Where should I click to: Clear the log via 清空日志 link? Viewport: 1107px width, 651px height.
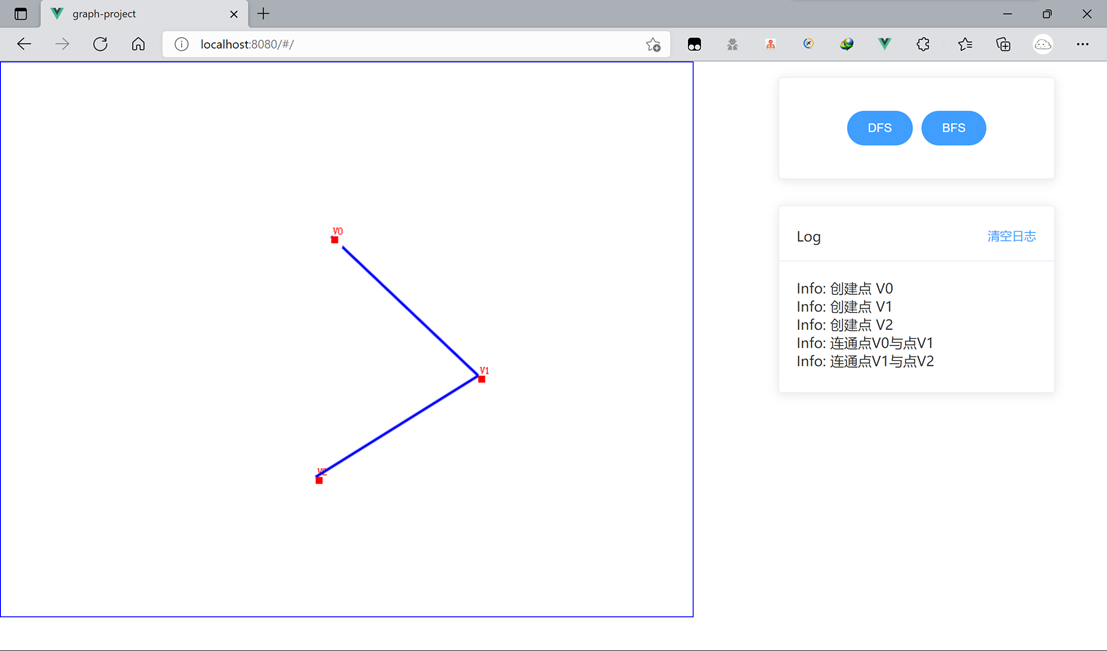click(1012, 236)
